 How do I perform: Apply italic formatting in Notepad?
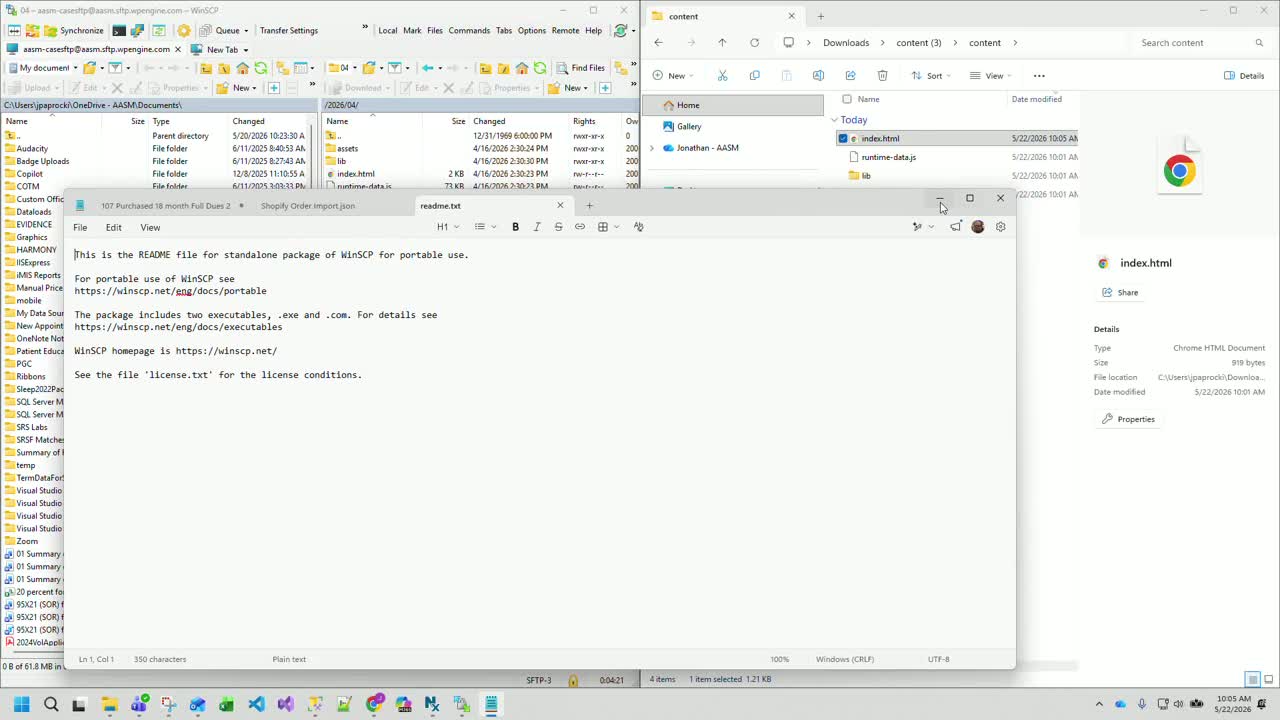[537, 227]
